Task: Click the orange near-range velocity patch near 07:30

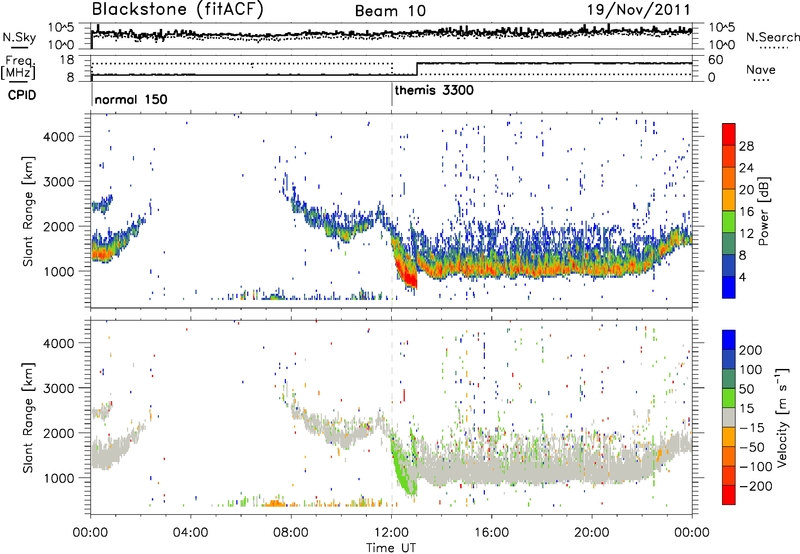Action: point(276,503)
